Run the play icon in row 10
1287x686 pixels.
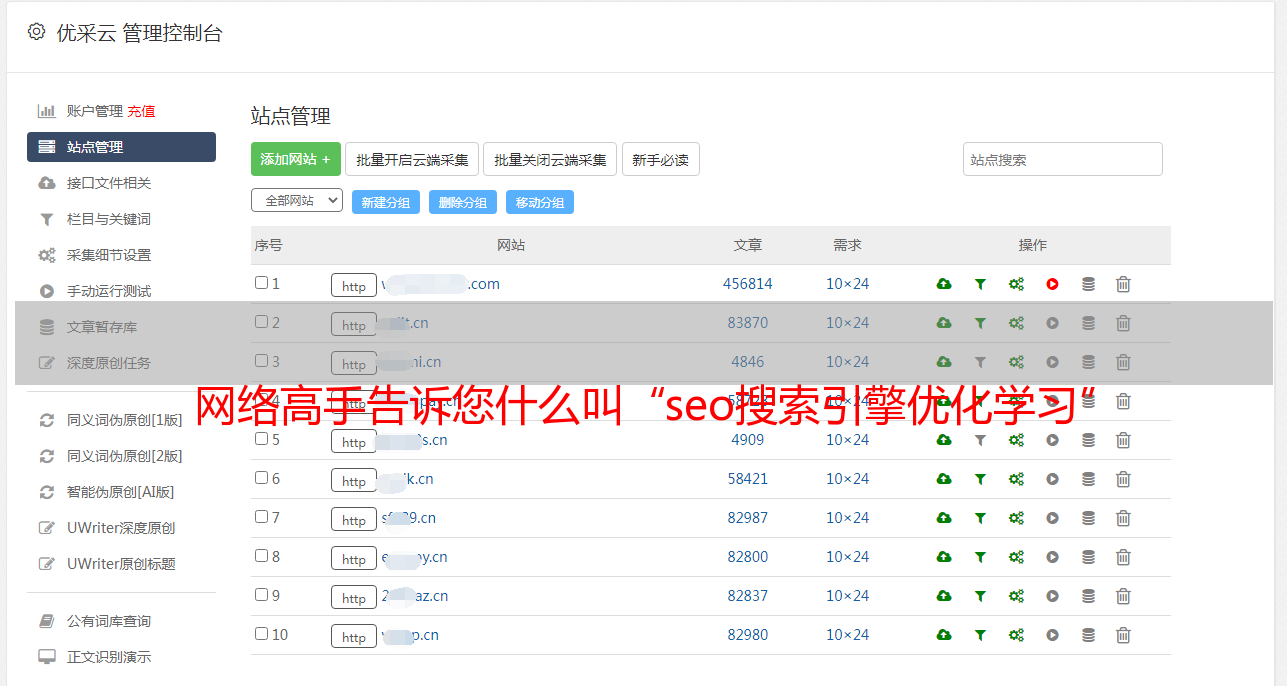coord(1052,635)
